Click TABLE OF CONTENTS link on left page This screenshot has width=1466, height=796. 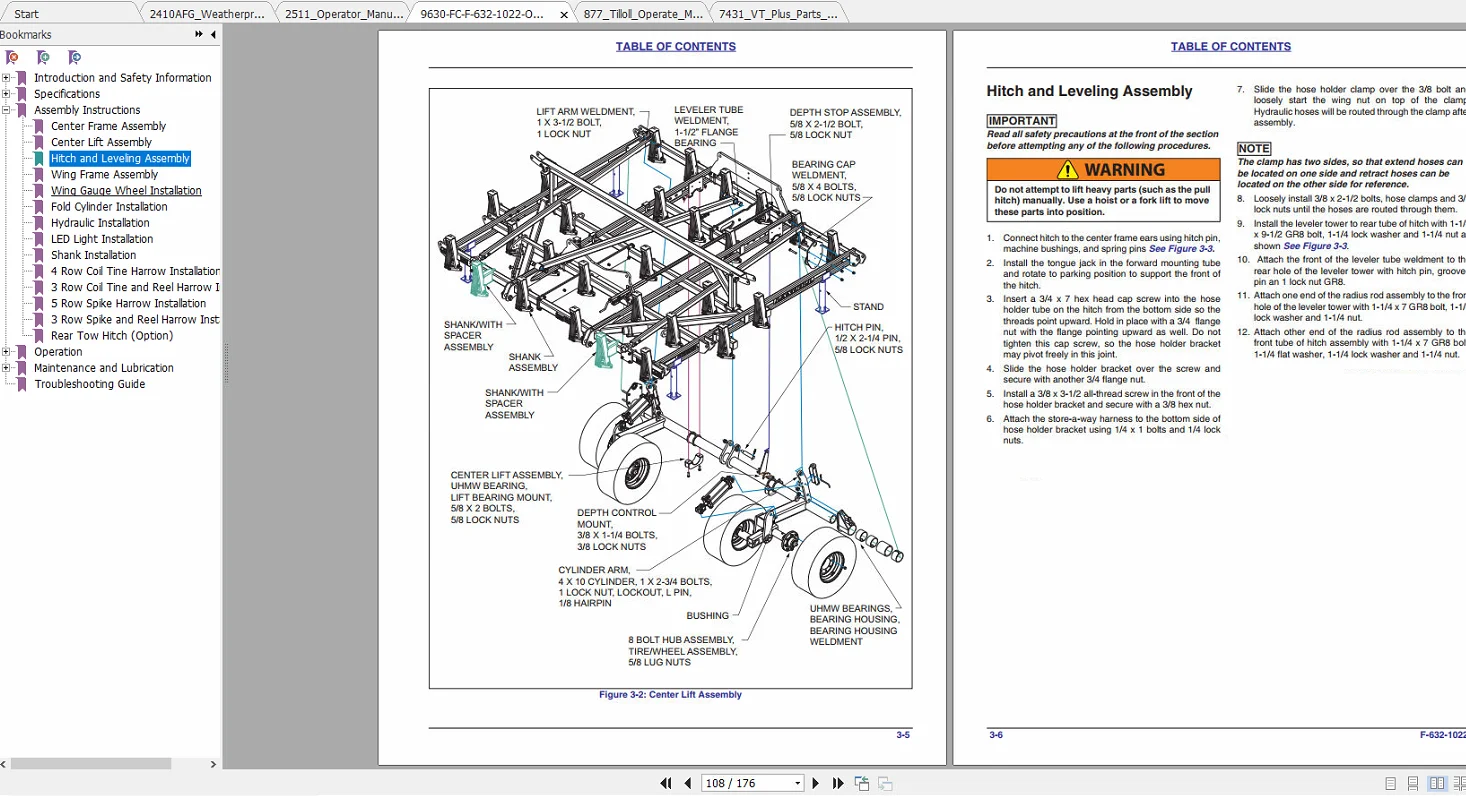pyautogui.click(x=676, y=47)
